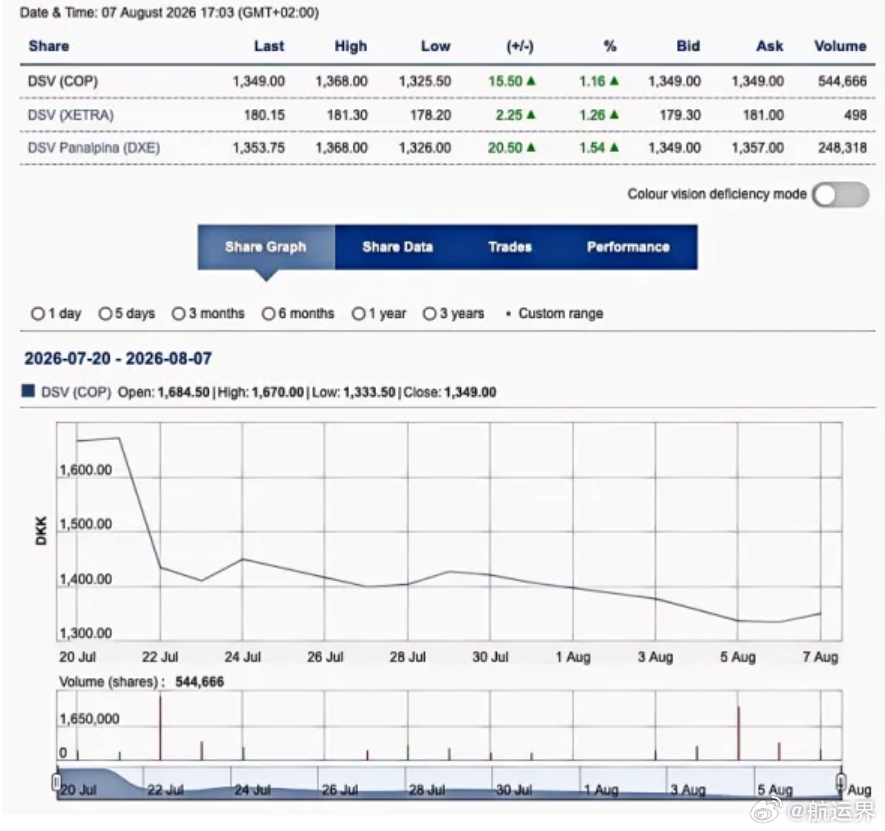This screenshot has height=831, width=885.
Task: Click the High column header
Action: tap(351, 46)
